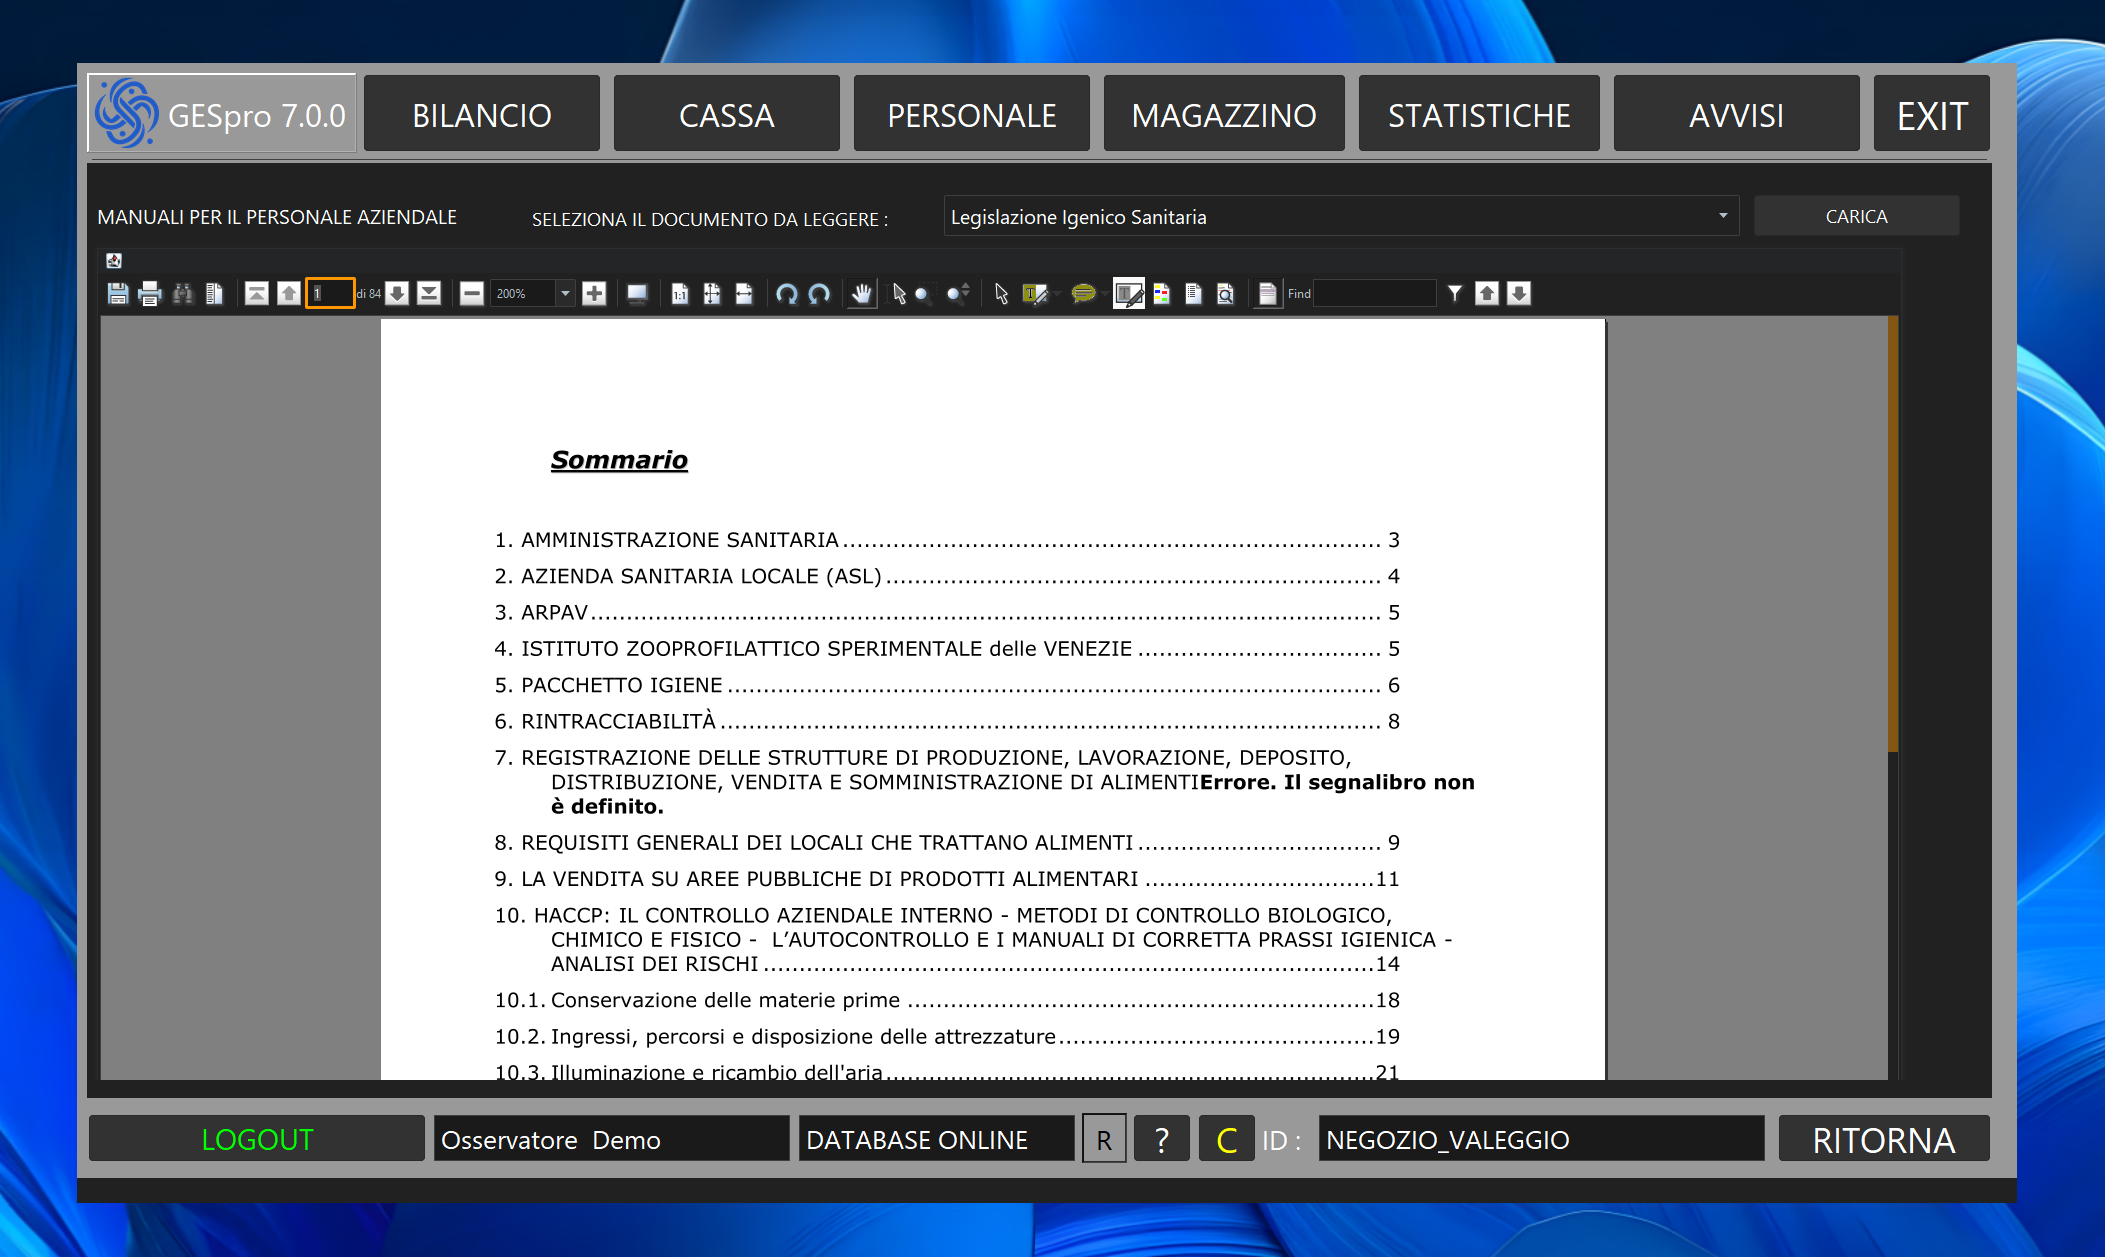Click the Osservatore Demo user field
Viewport: 2105px width, 1257px height.
pos(612,1140)
